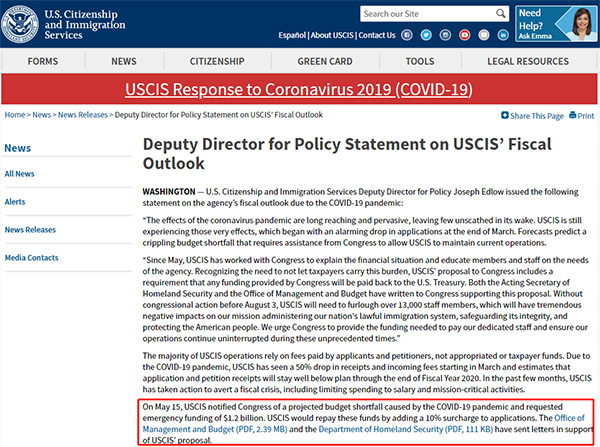Image resolution: width=600 pixels, height=447 pixels.
Task: Open the NEWS menu
Action: coord(124,61)
